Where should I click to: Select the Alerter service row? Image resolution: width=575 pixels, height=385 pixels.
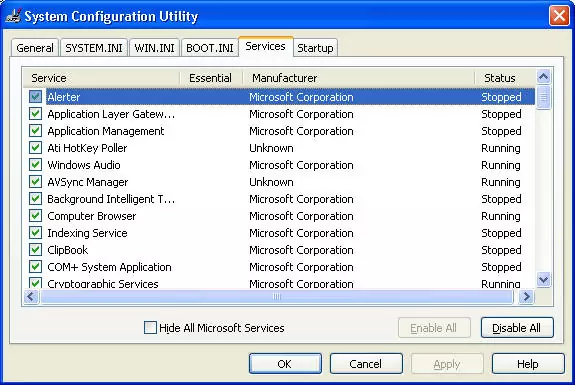[x=279, y=97]
